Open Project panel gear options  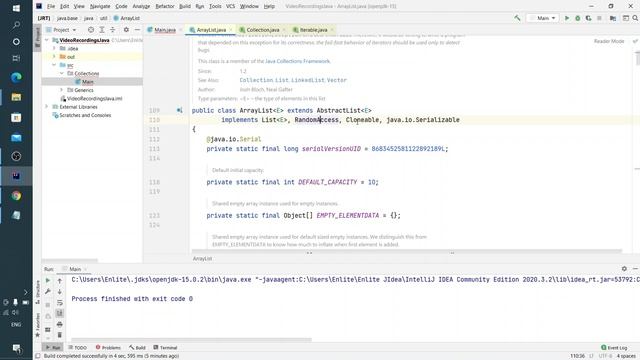pyautogui.click(x=126, y=30)
